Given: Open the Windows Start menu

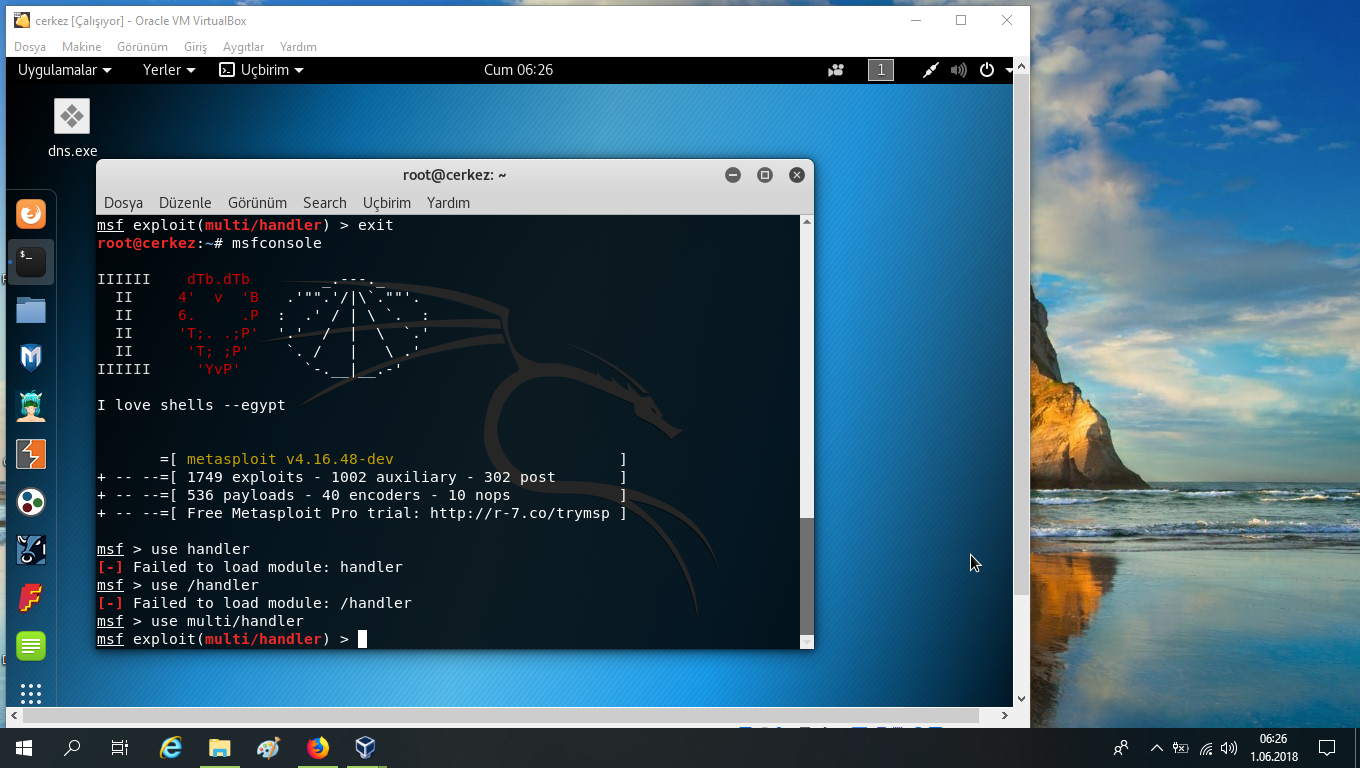Looking at the screenshot, I should click(24, 748).
